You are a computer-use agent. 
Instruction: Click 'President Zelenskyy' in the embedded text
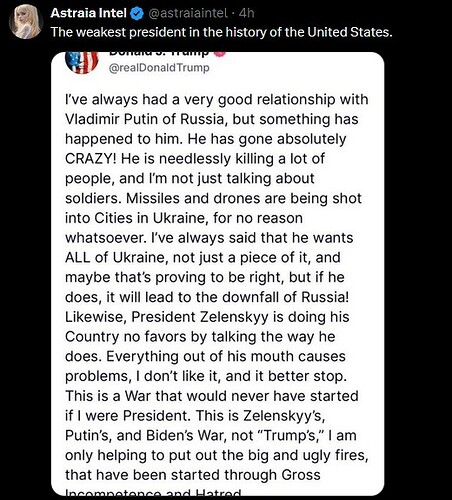coord(200,317)
